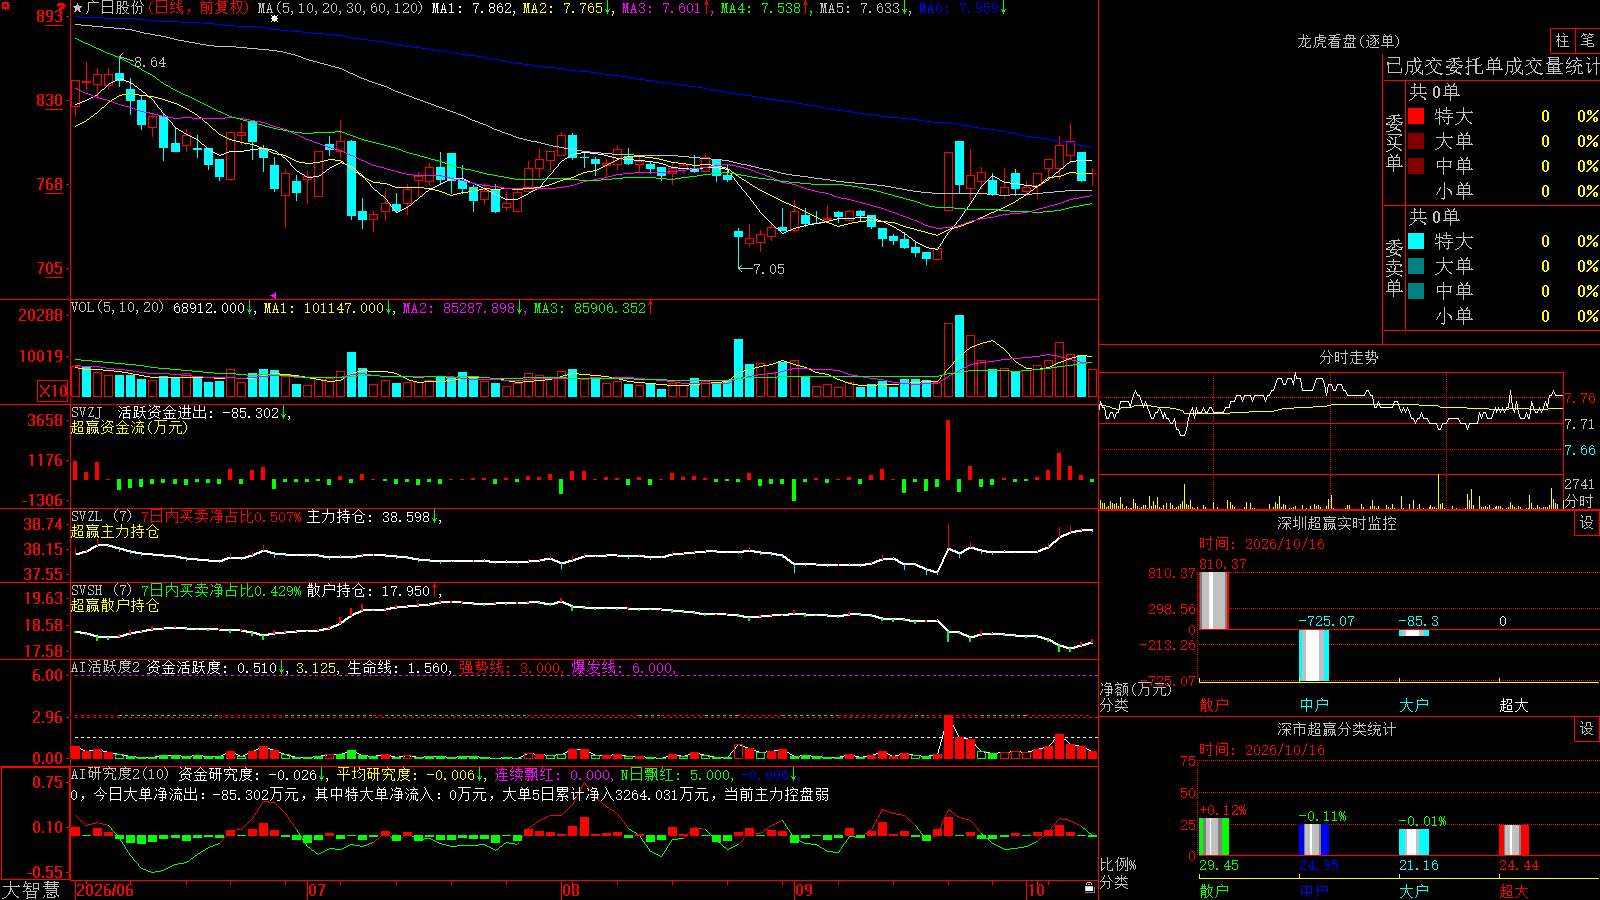Click the SVZL (7) indicator label
1600x900 pixels.
pyautogui.click(x=102, y=517)
